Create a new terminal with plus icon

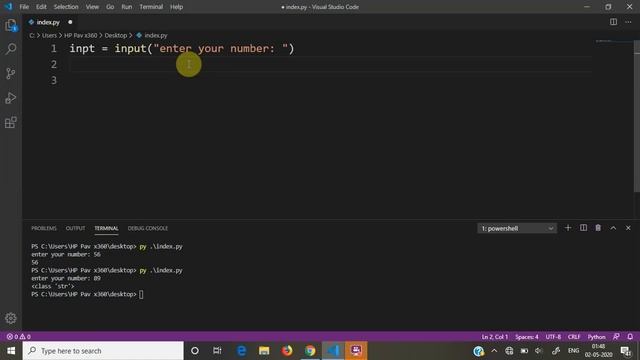point(568,228)
